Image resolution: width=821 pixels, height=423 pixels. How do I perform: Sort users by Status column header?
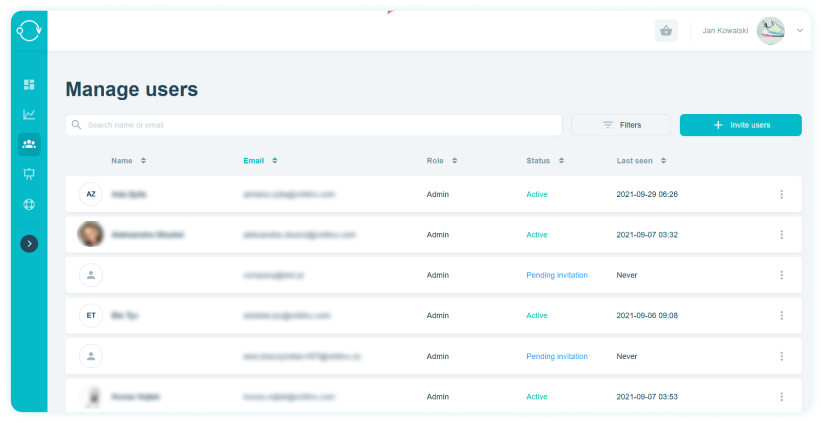point(545,161)
